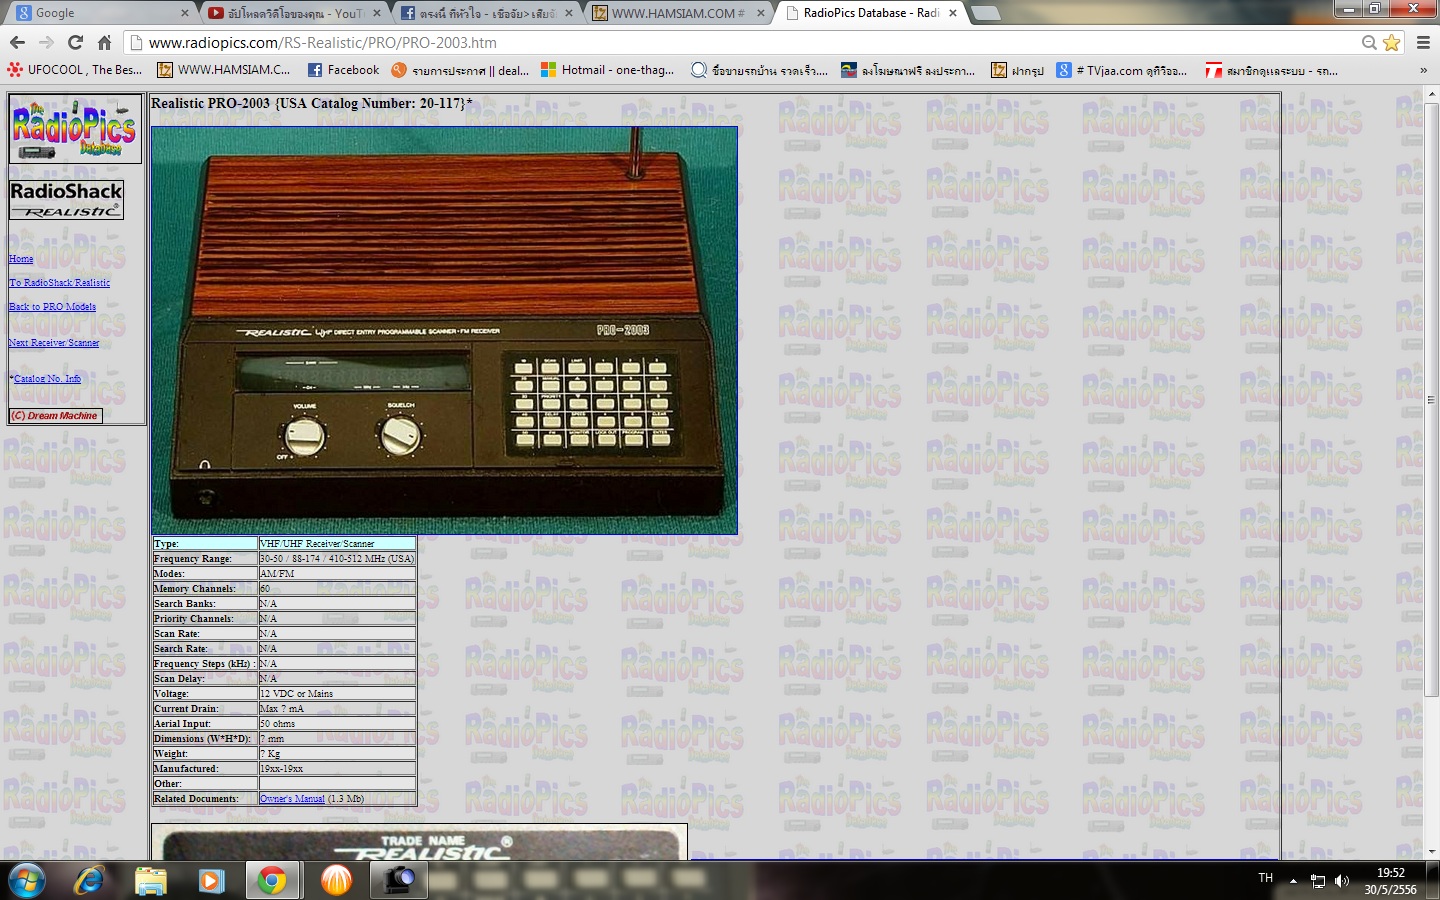Click the PRO-2003 scanner photo

(444, 330)
